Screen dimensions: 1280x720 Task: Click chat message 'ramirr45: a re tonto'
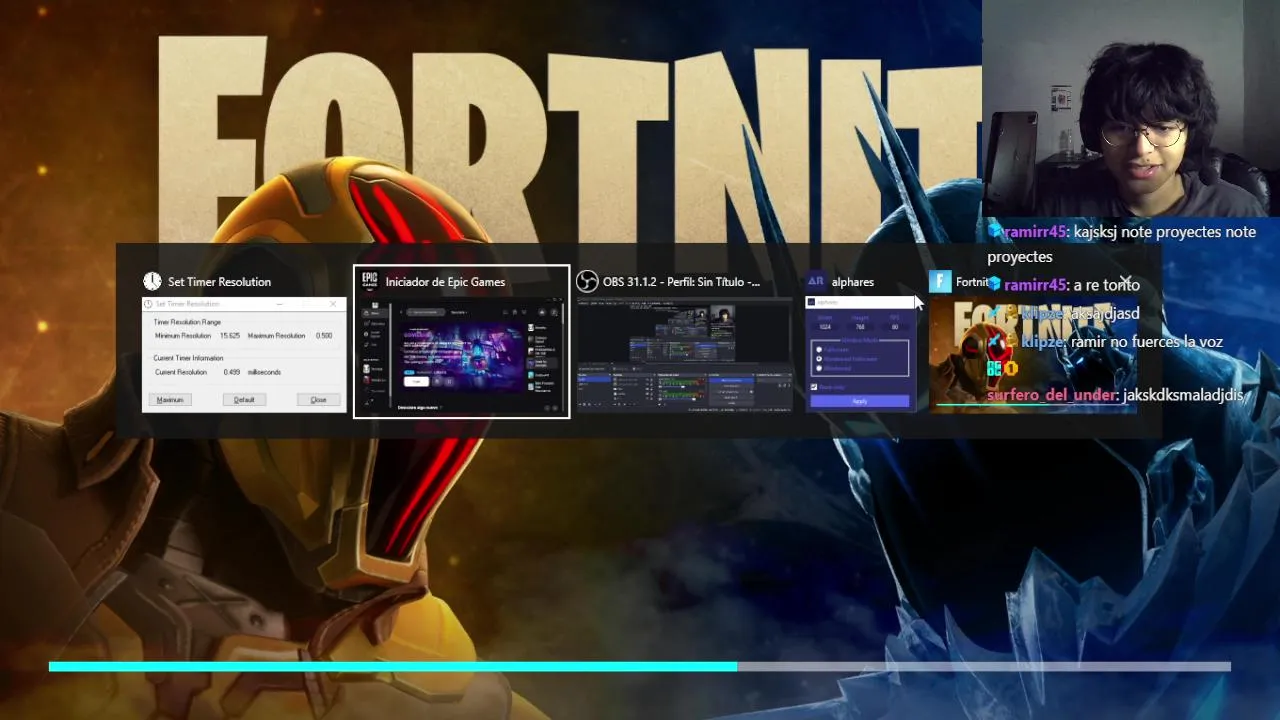tap(1064, 285)
